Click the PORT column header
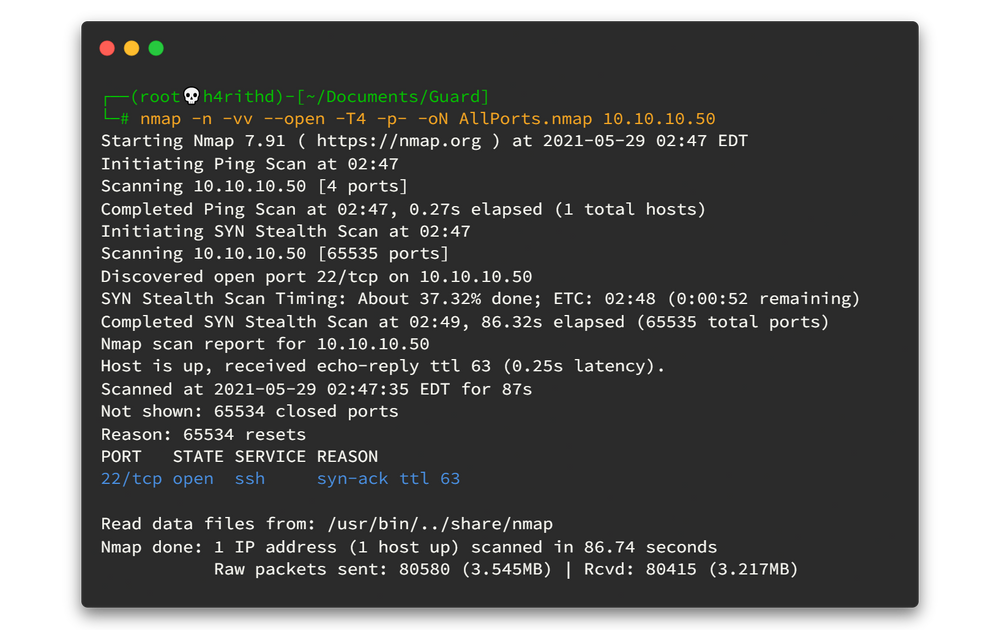 pyautogui.click(x=121, y=456)
